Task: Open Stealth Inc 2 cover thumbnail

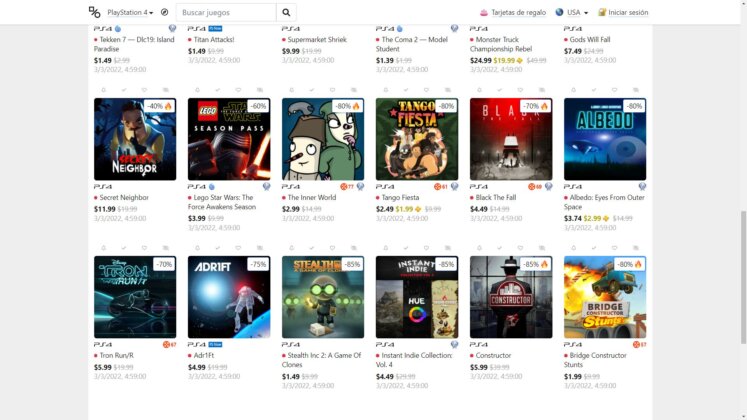Action: 323,297
